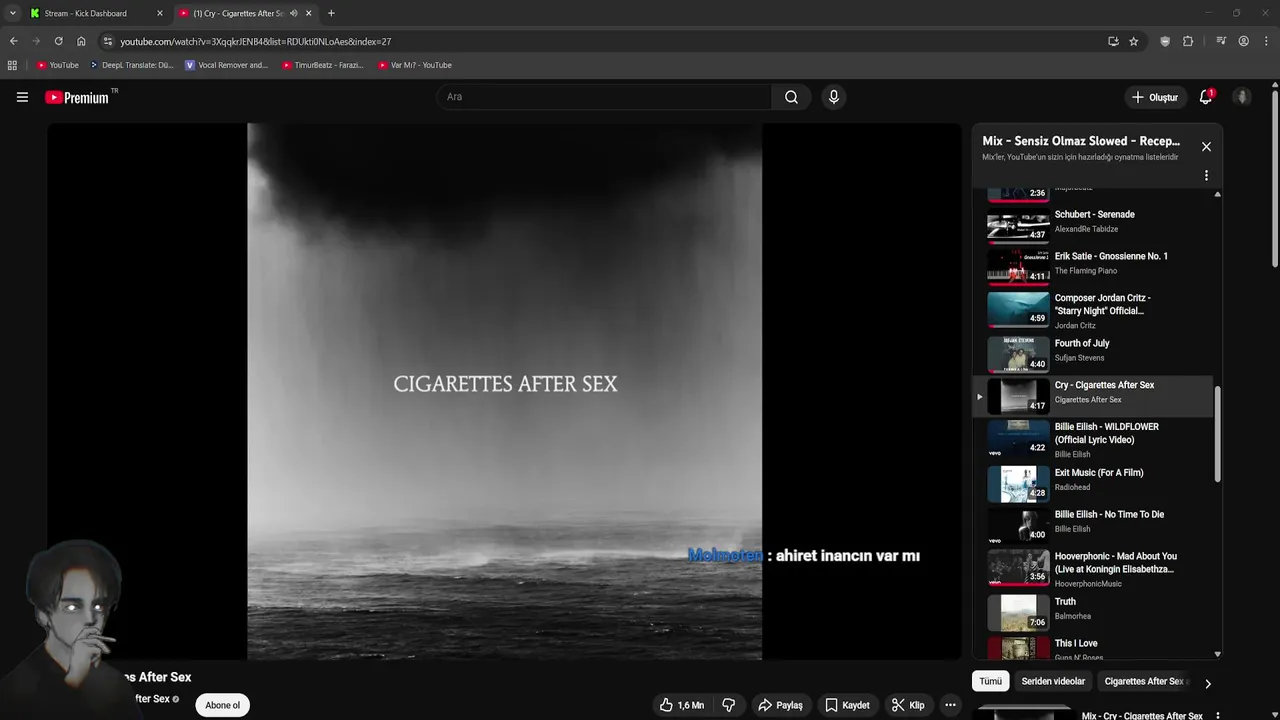Play Erik Satie - Gnossienne No. 1

[1093, 266]
